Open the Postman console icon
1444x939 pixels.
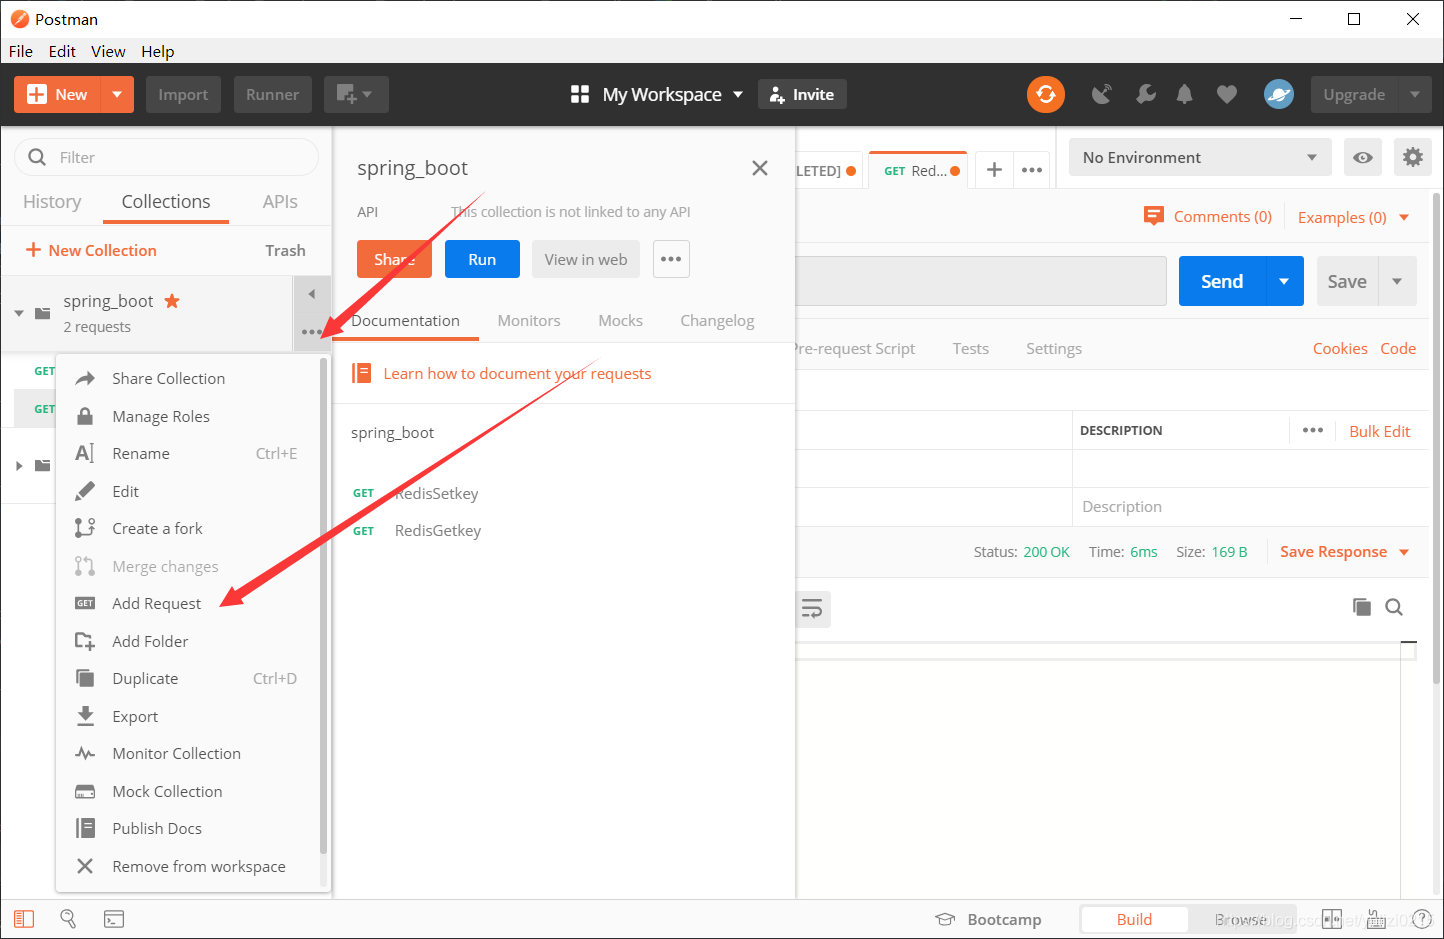click(114, 919)
